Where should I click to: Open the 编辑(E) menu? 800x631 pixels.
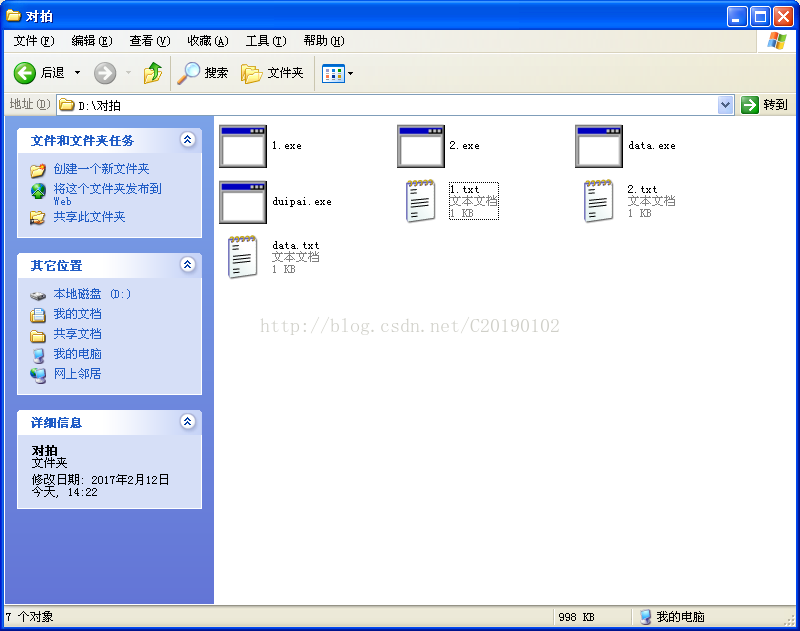[x=92, y=41]
